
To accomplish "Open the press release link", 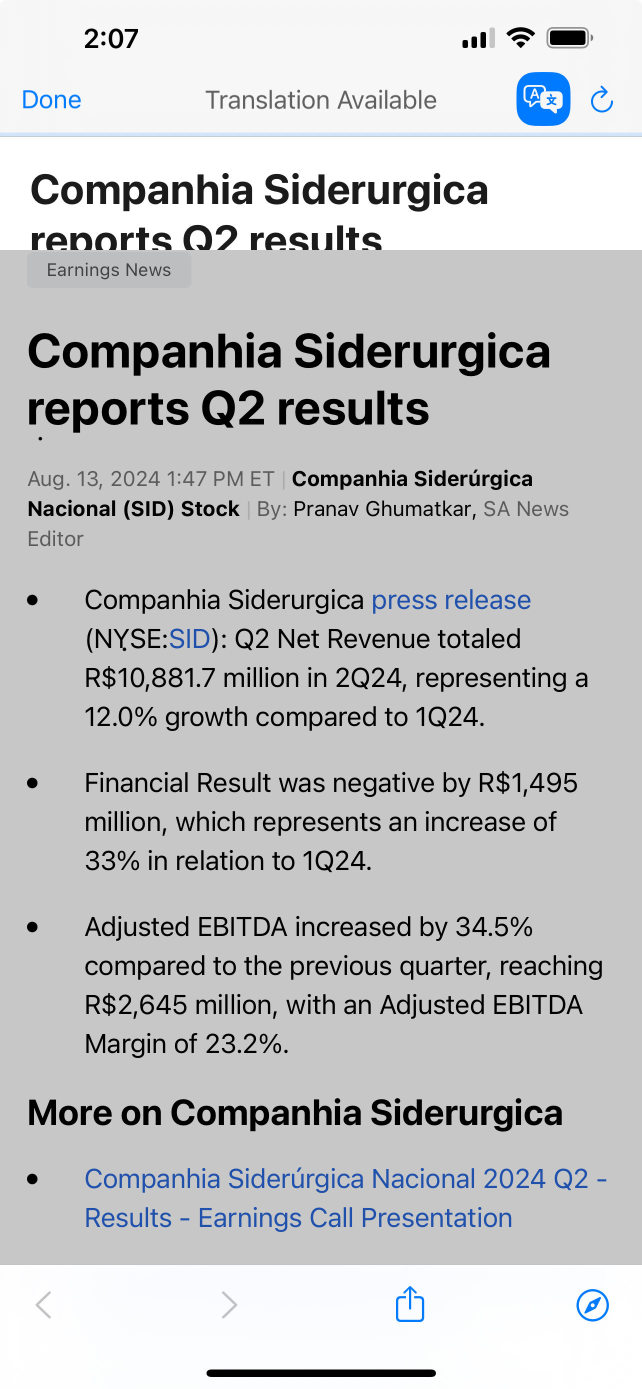I will coord(451,600).
